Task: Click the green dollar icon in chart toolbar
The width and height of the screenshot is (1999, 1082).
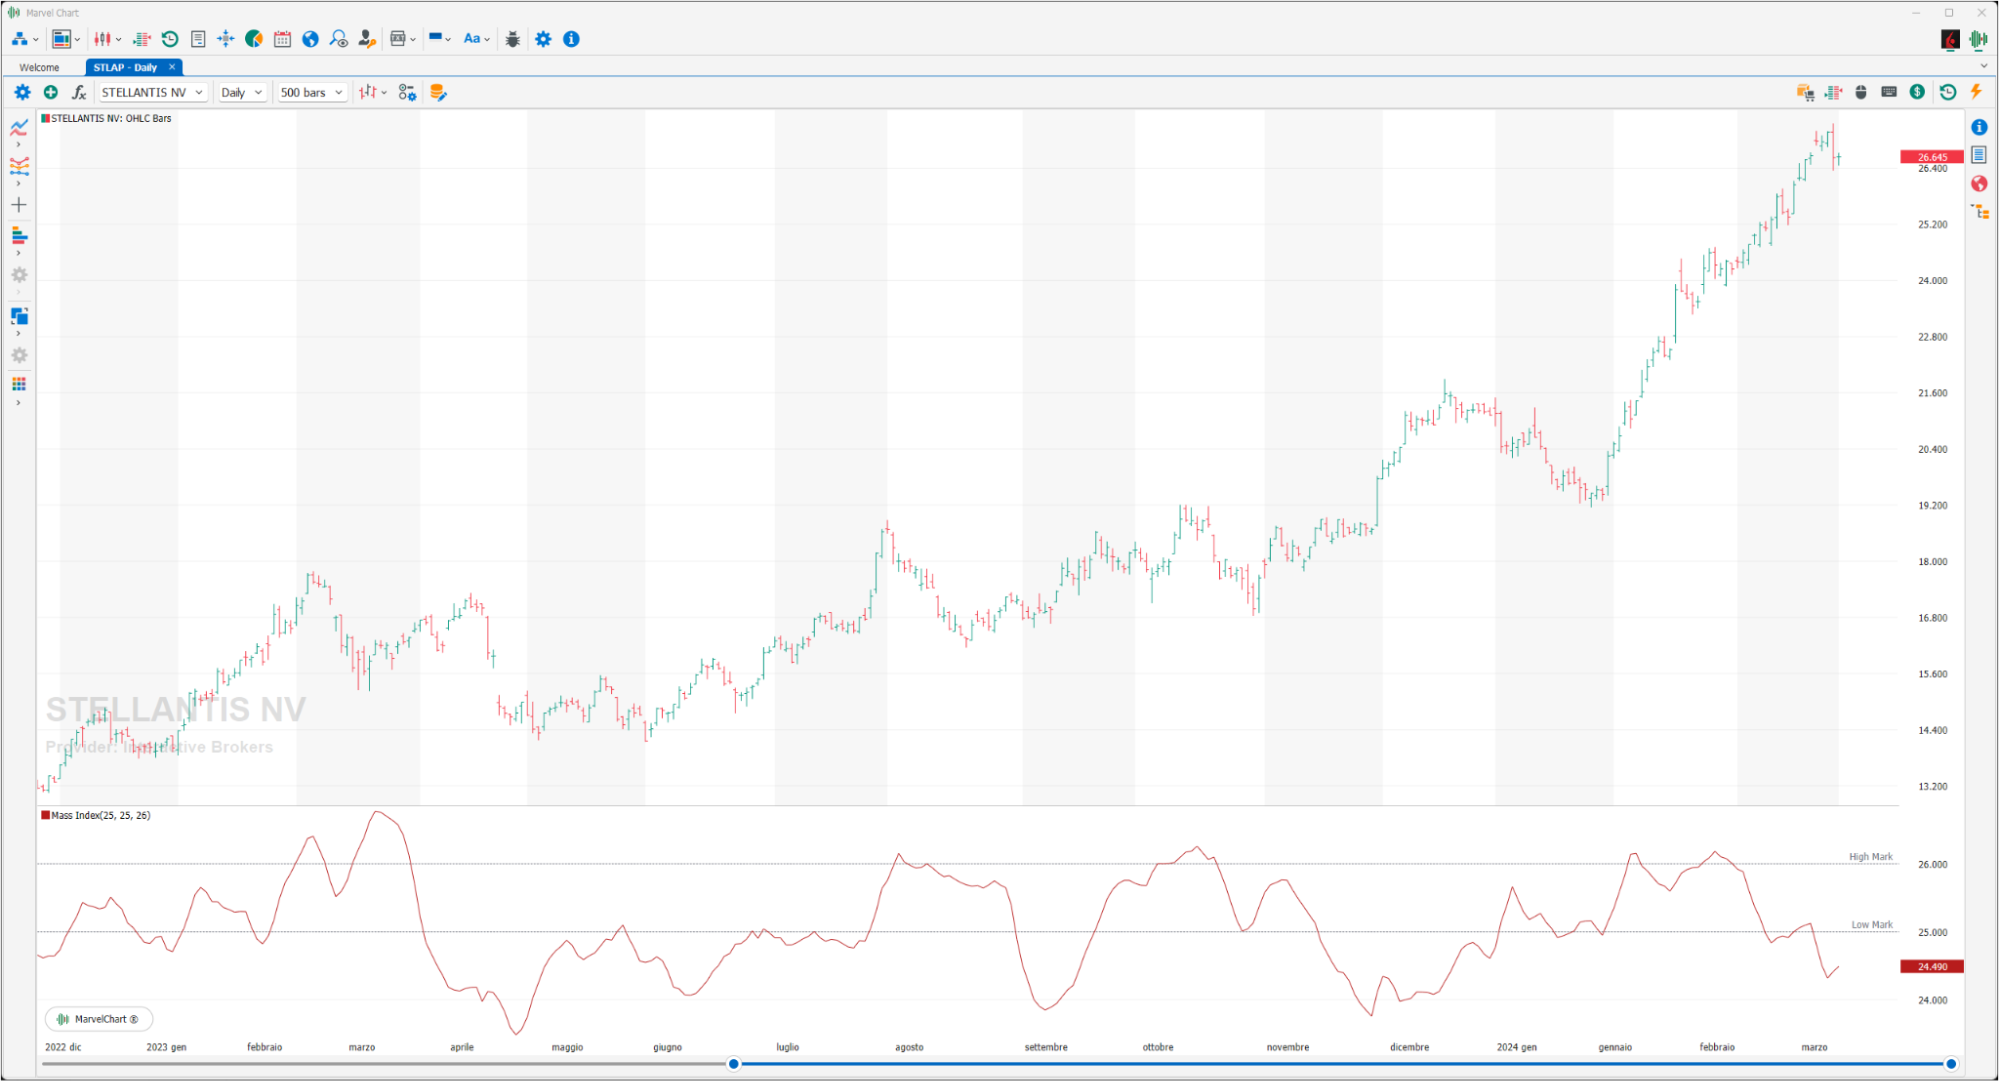Action: point(1917,92)
